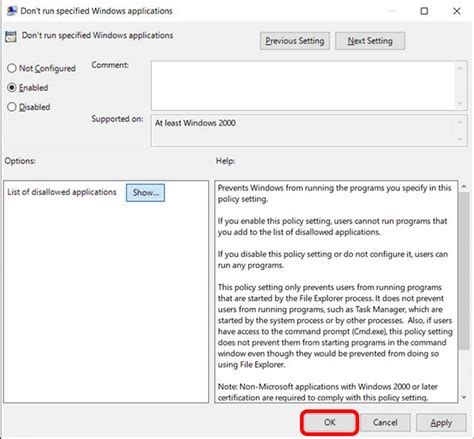Click Comment box scroll up arrow
Screen dimensions: 474x439
[x=460, y=69]
